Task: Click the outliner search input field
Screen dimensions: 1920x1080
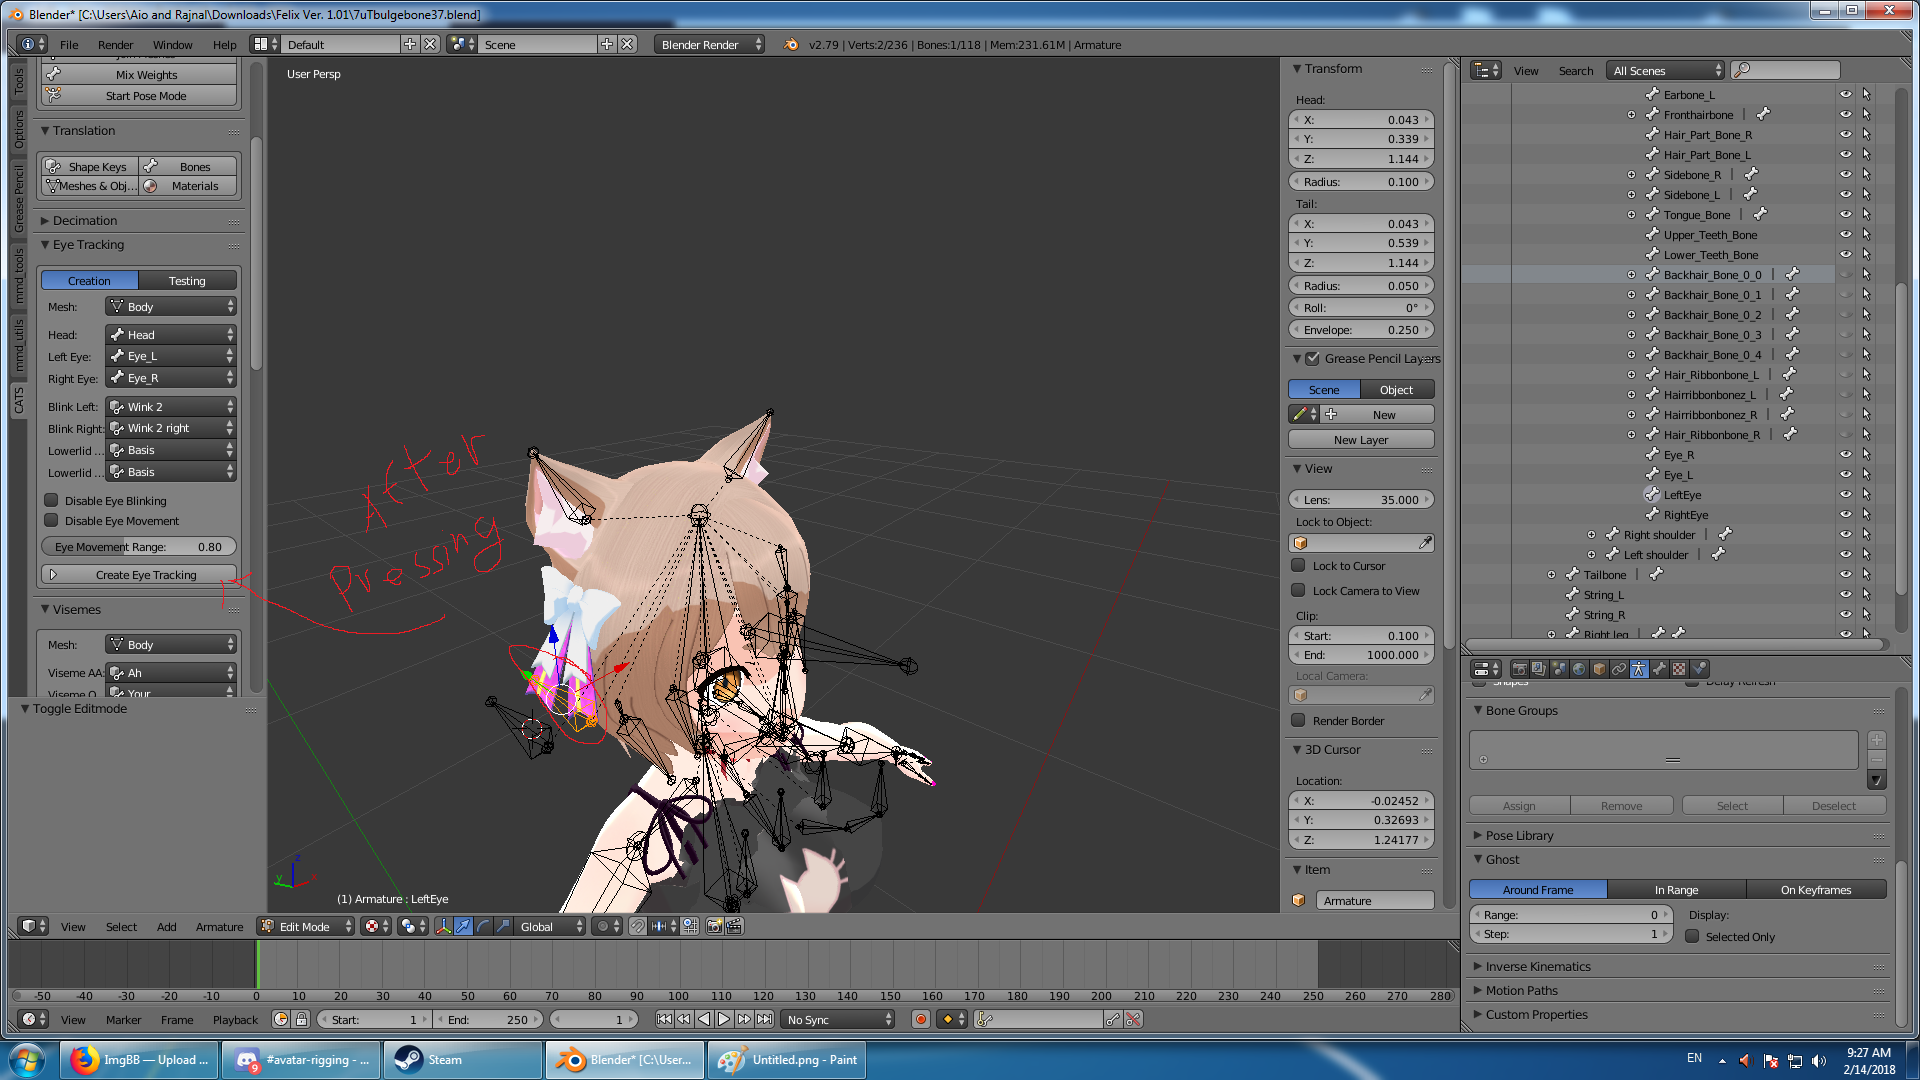Action: click(x=1785, y=70)
